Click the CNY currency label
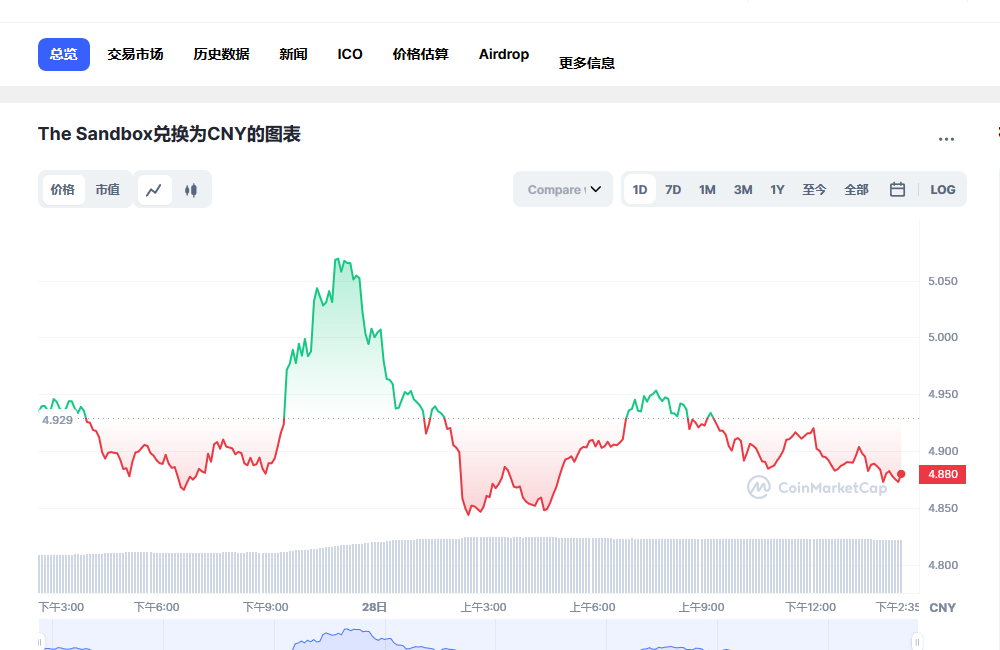The height and width of the screenshot is (650, 1000). (x=943, y=608)
